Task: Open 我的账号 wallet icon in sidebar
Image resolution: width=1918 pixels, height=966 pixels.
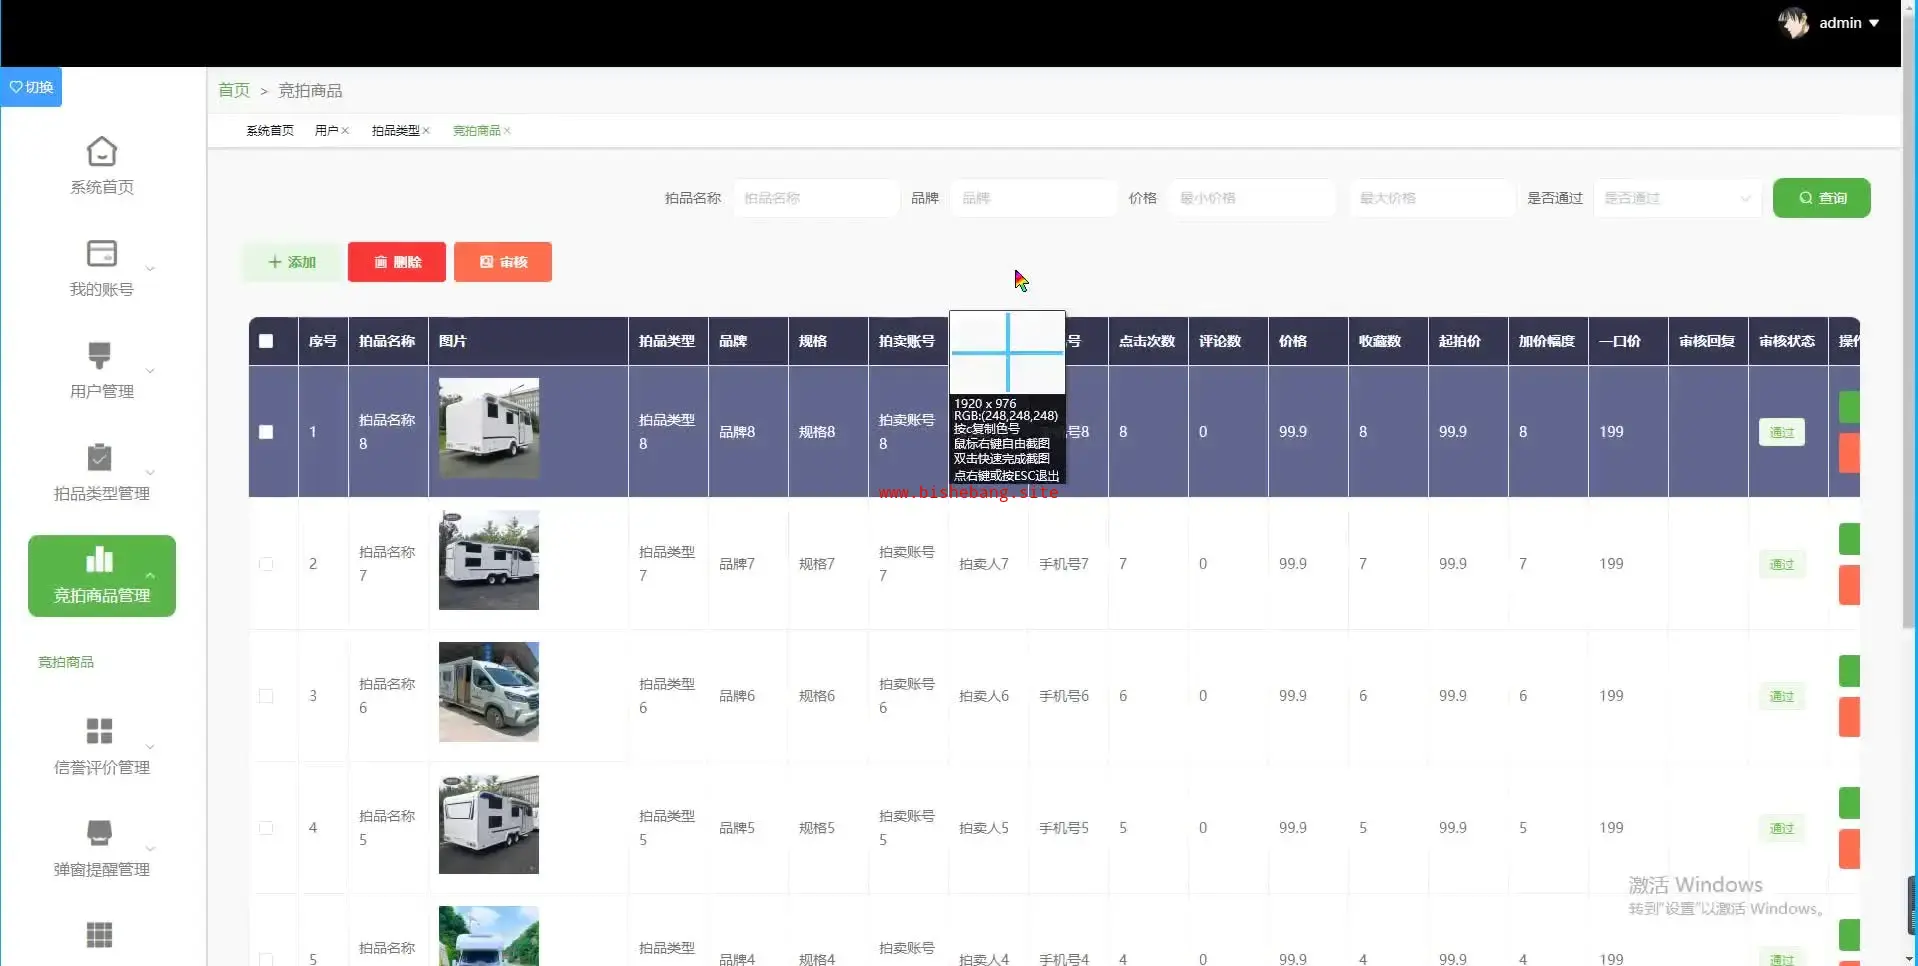Action: tap(101, 254)
